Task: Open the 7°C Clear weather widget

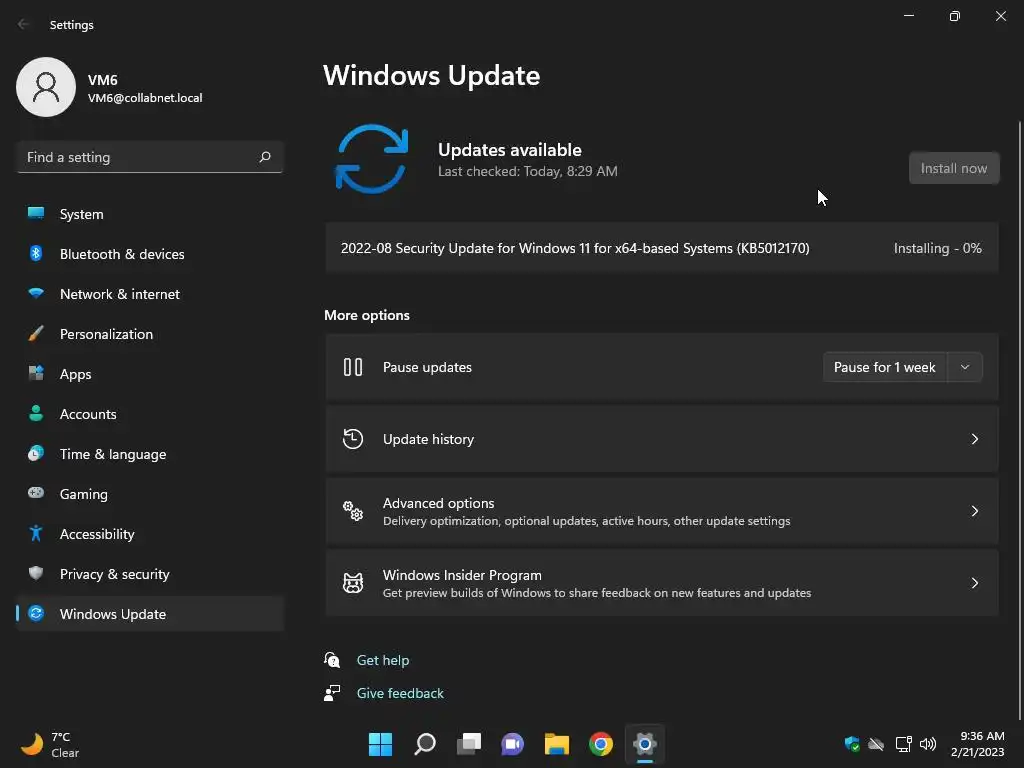Action: [51, 744]
